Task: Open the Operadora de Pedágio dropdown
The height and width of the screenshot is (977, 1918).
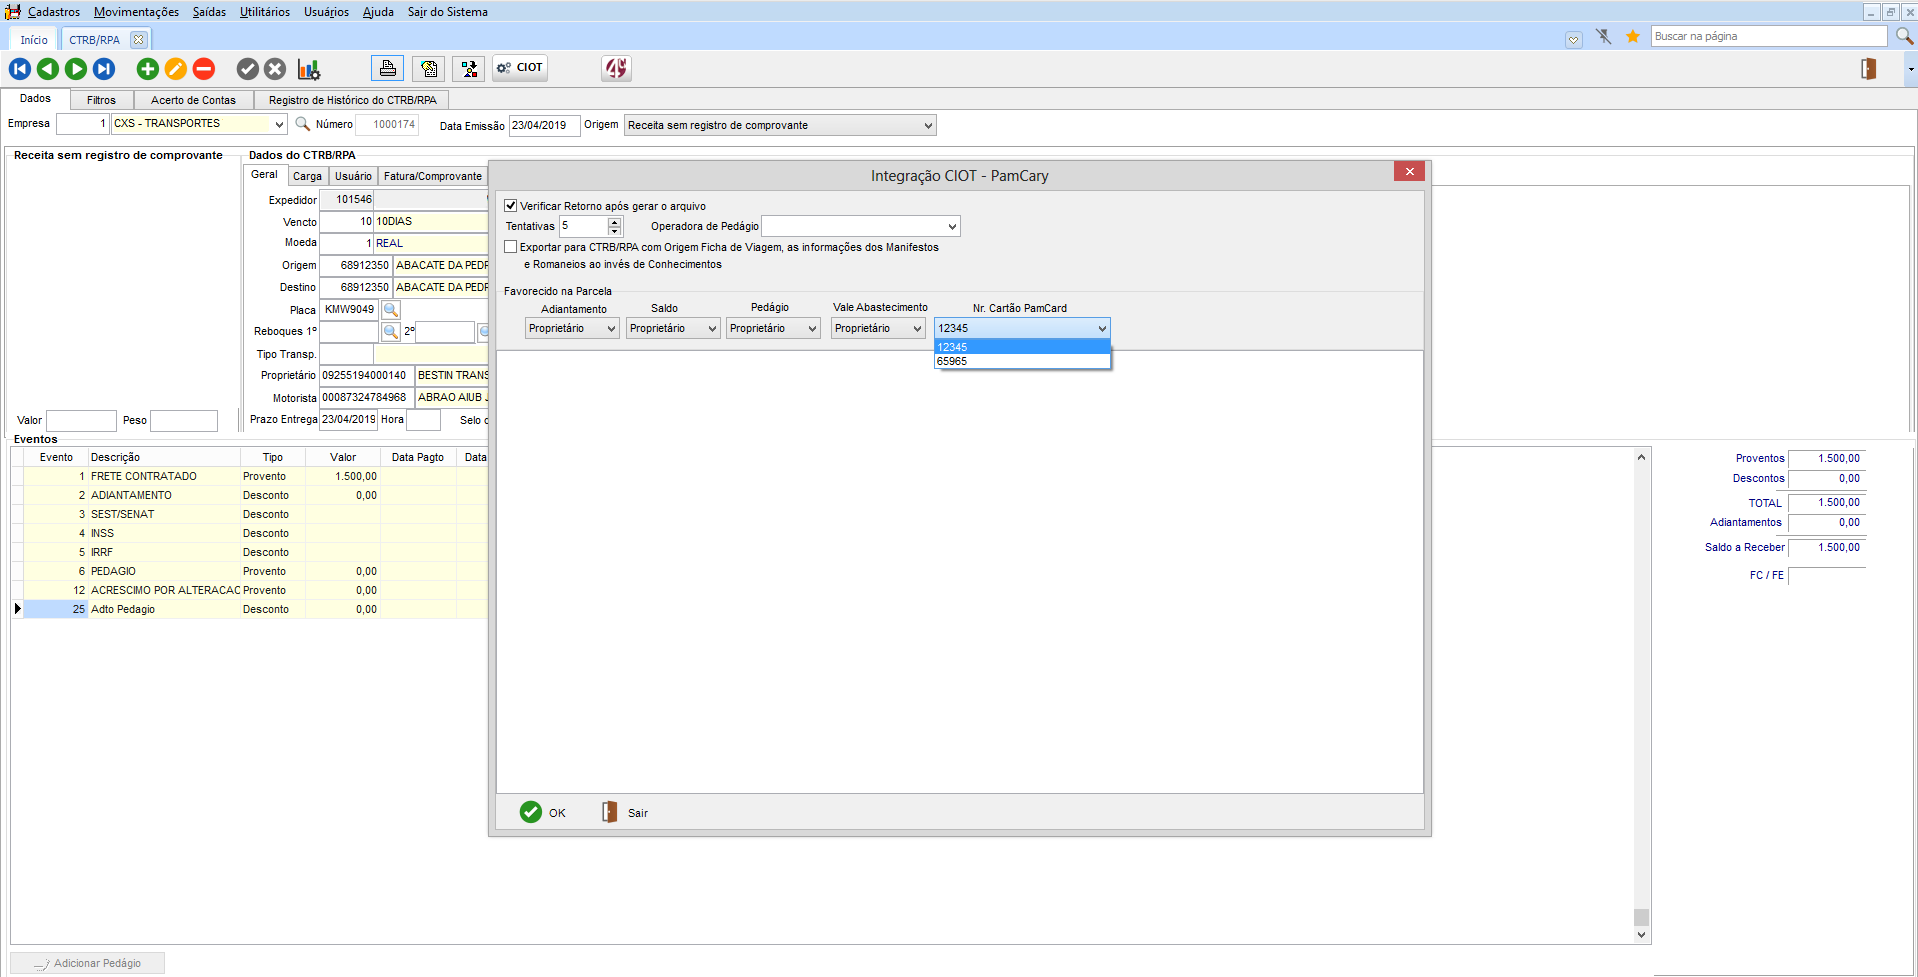Action: click(x=952, y=227)
